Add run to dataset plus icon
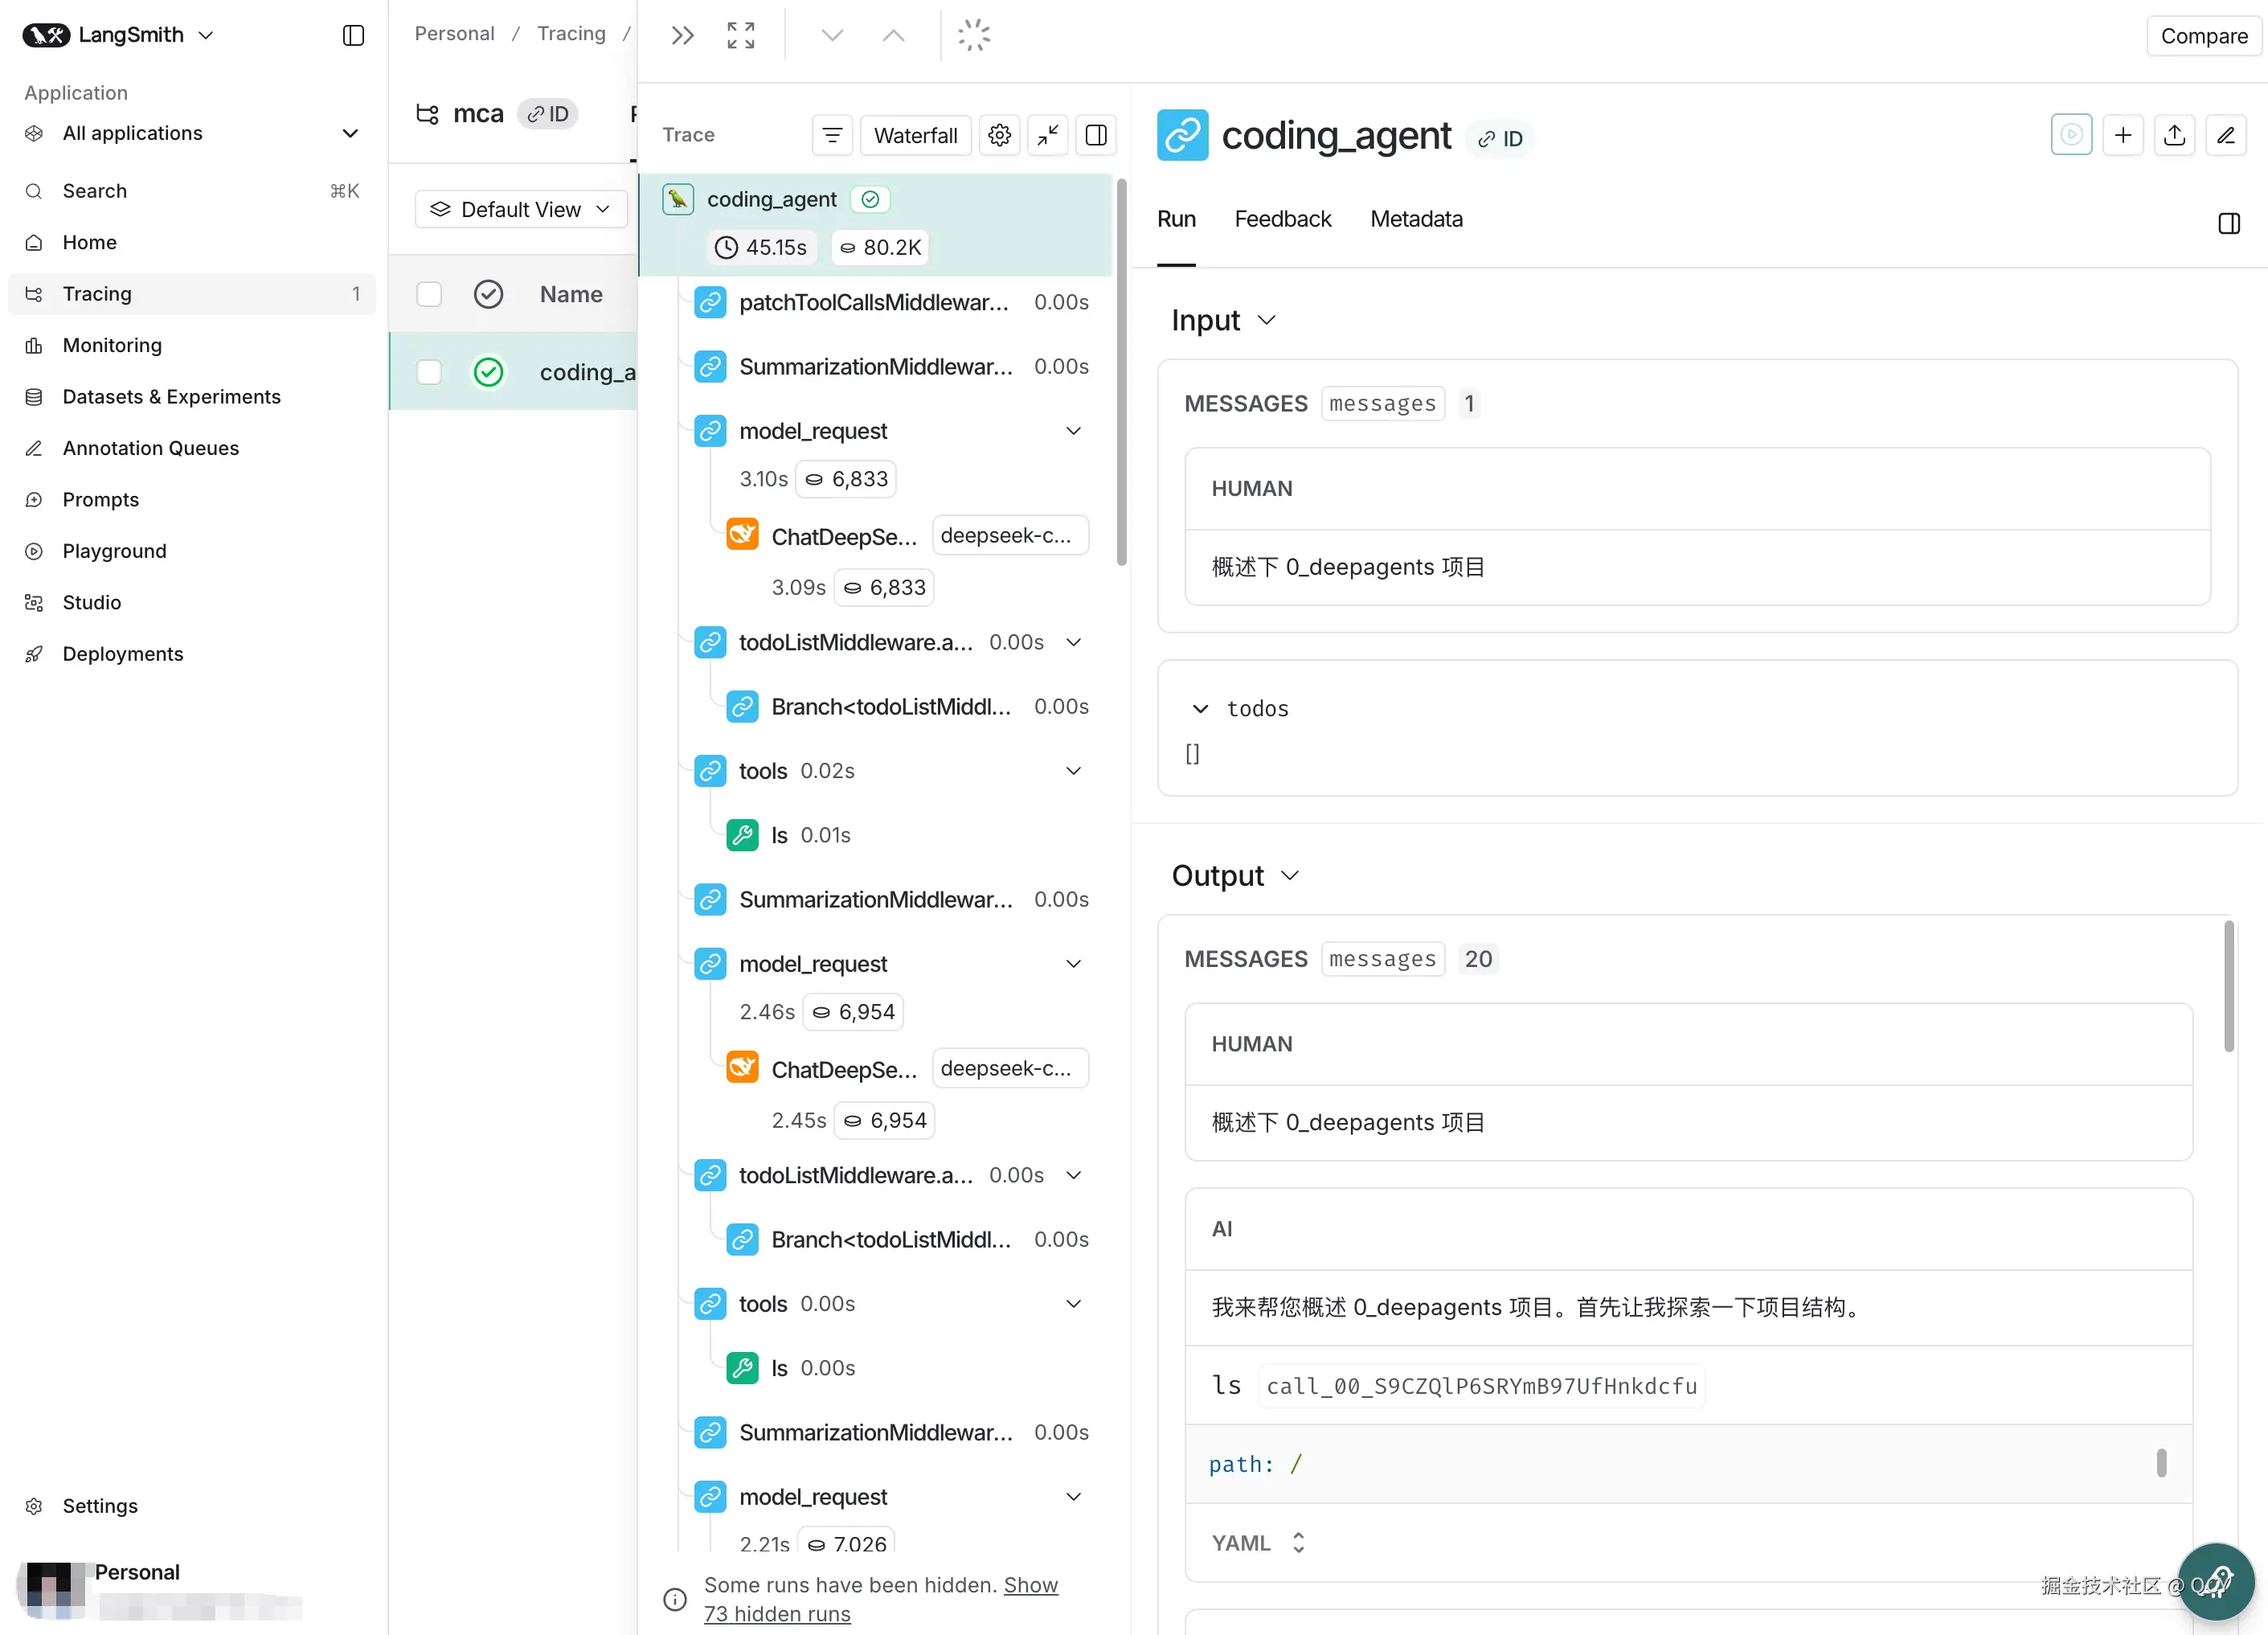The height and width of the screenshot is (1635, 2268). (x=2122, y=135)
